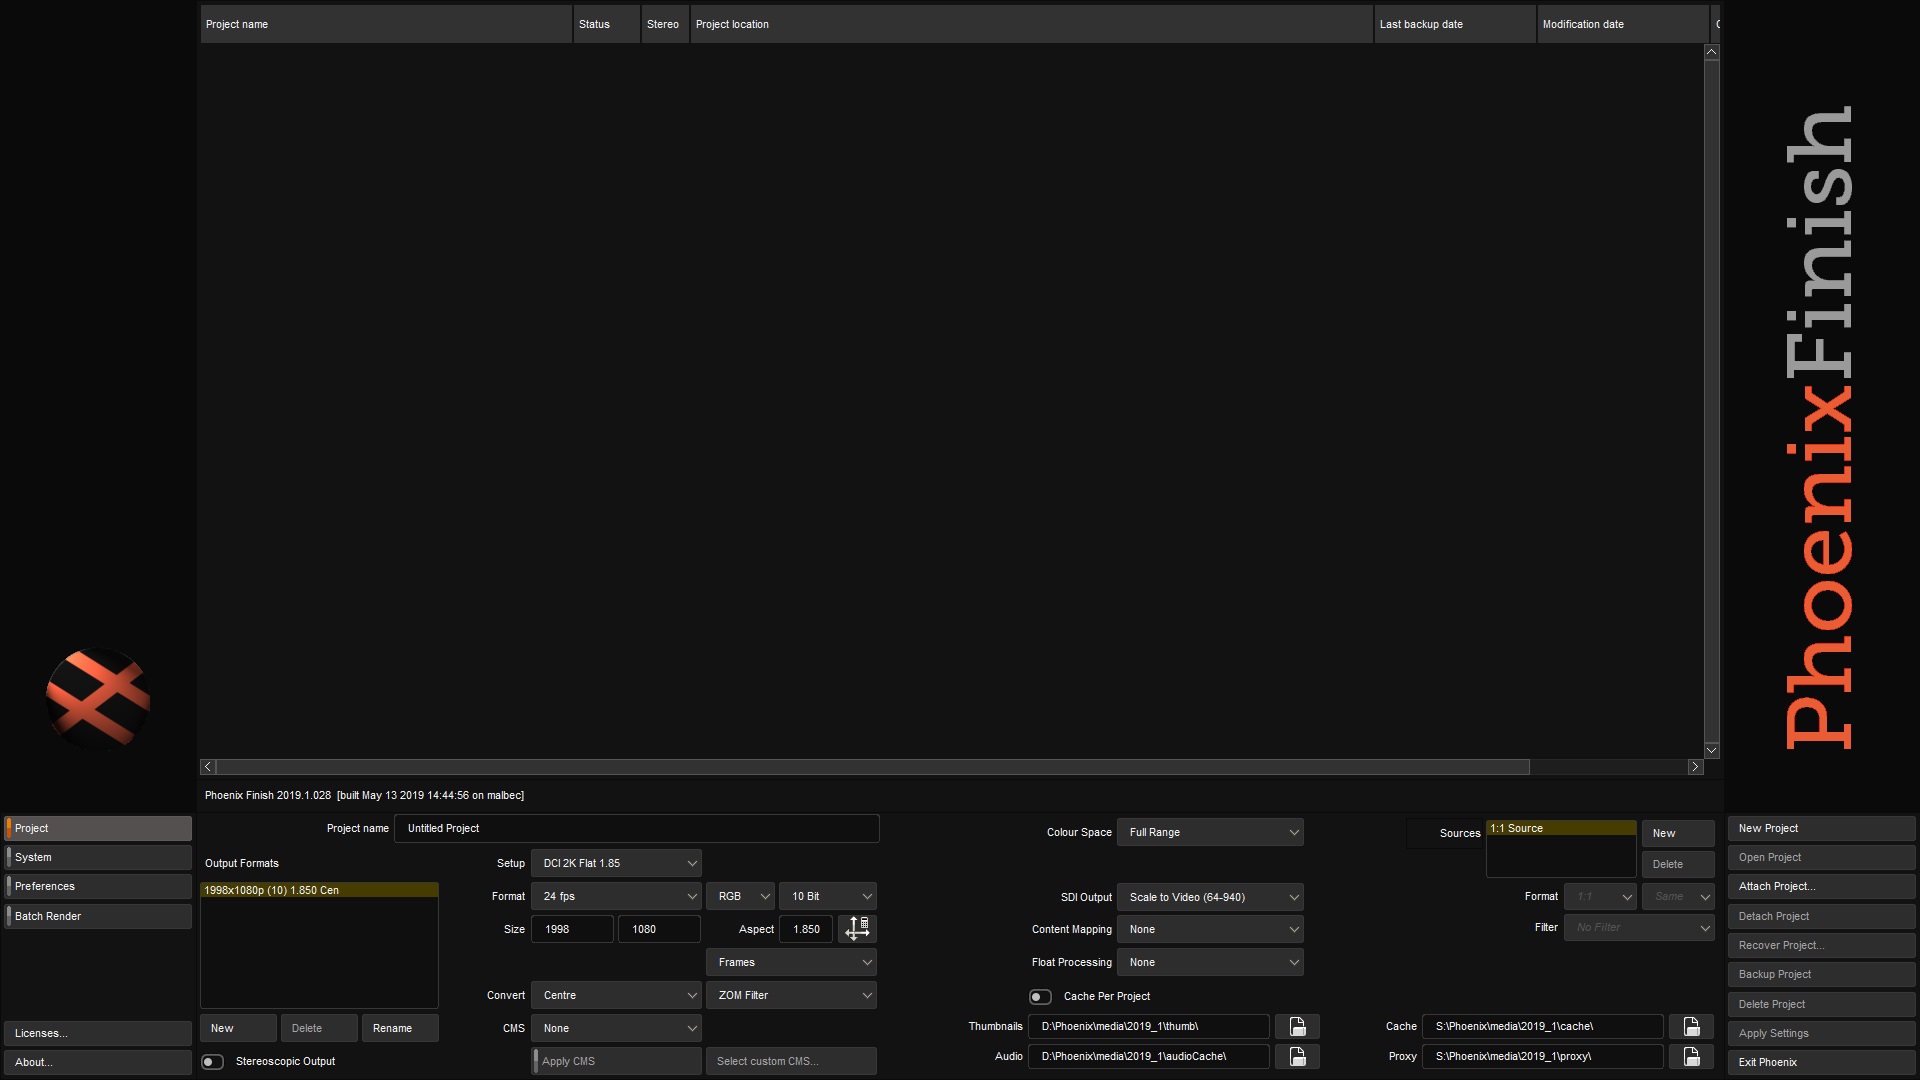Click Backup Project button

1822,974
